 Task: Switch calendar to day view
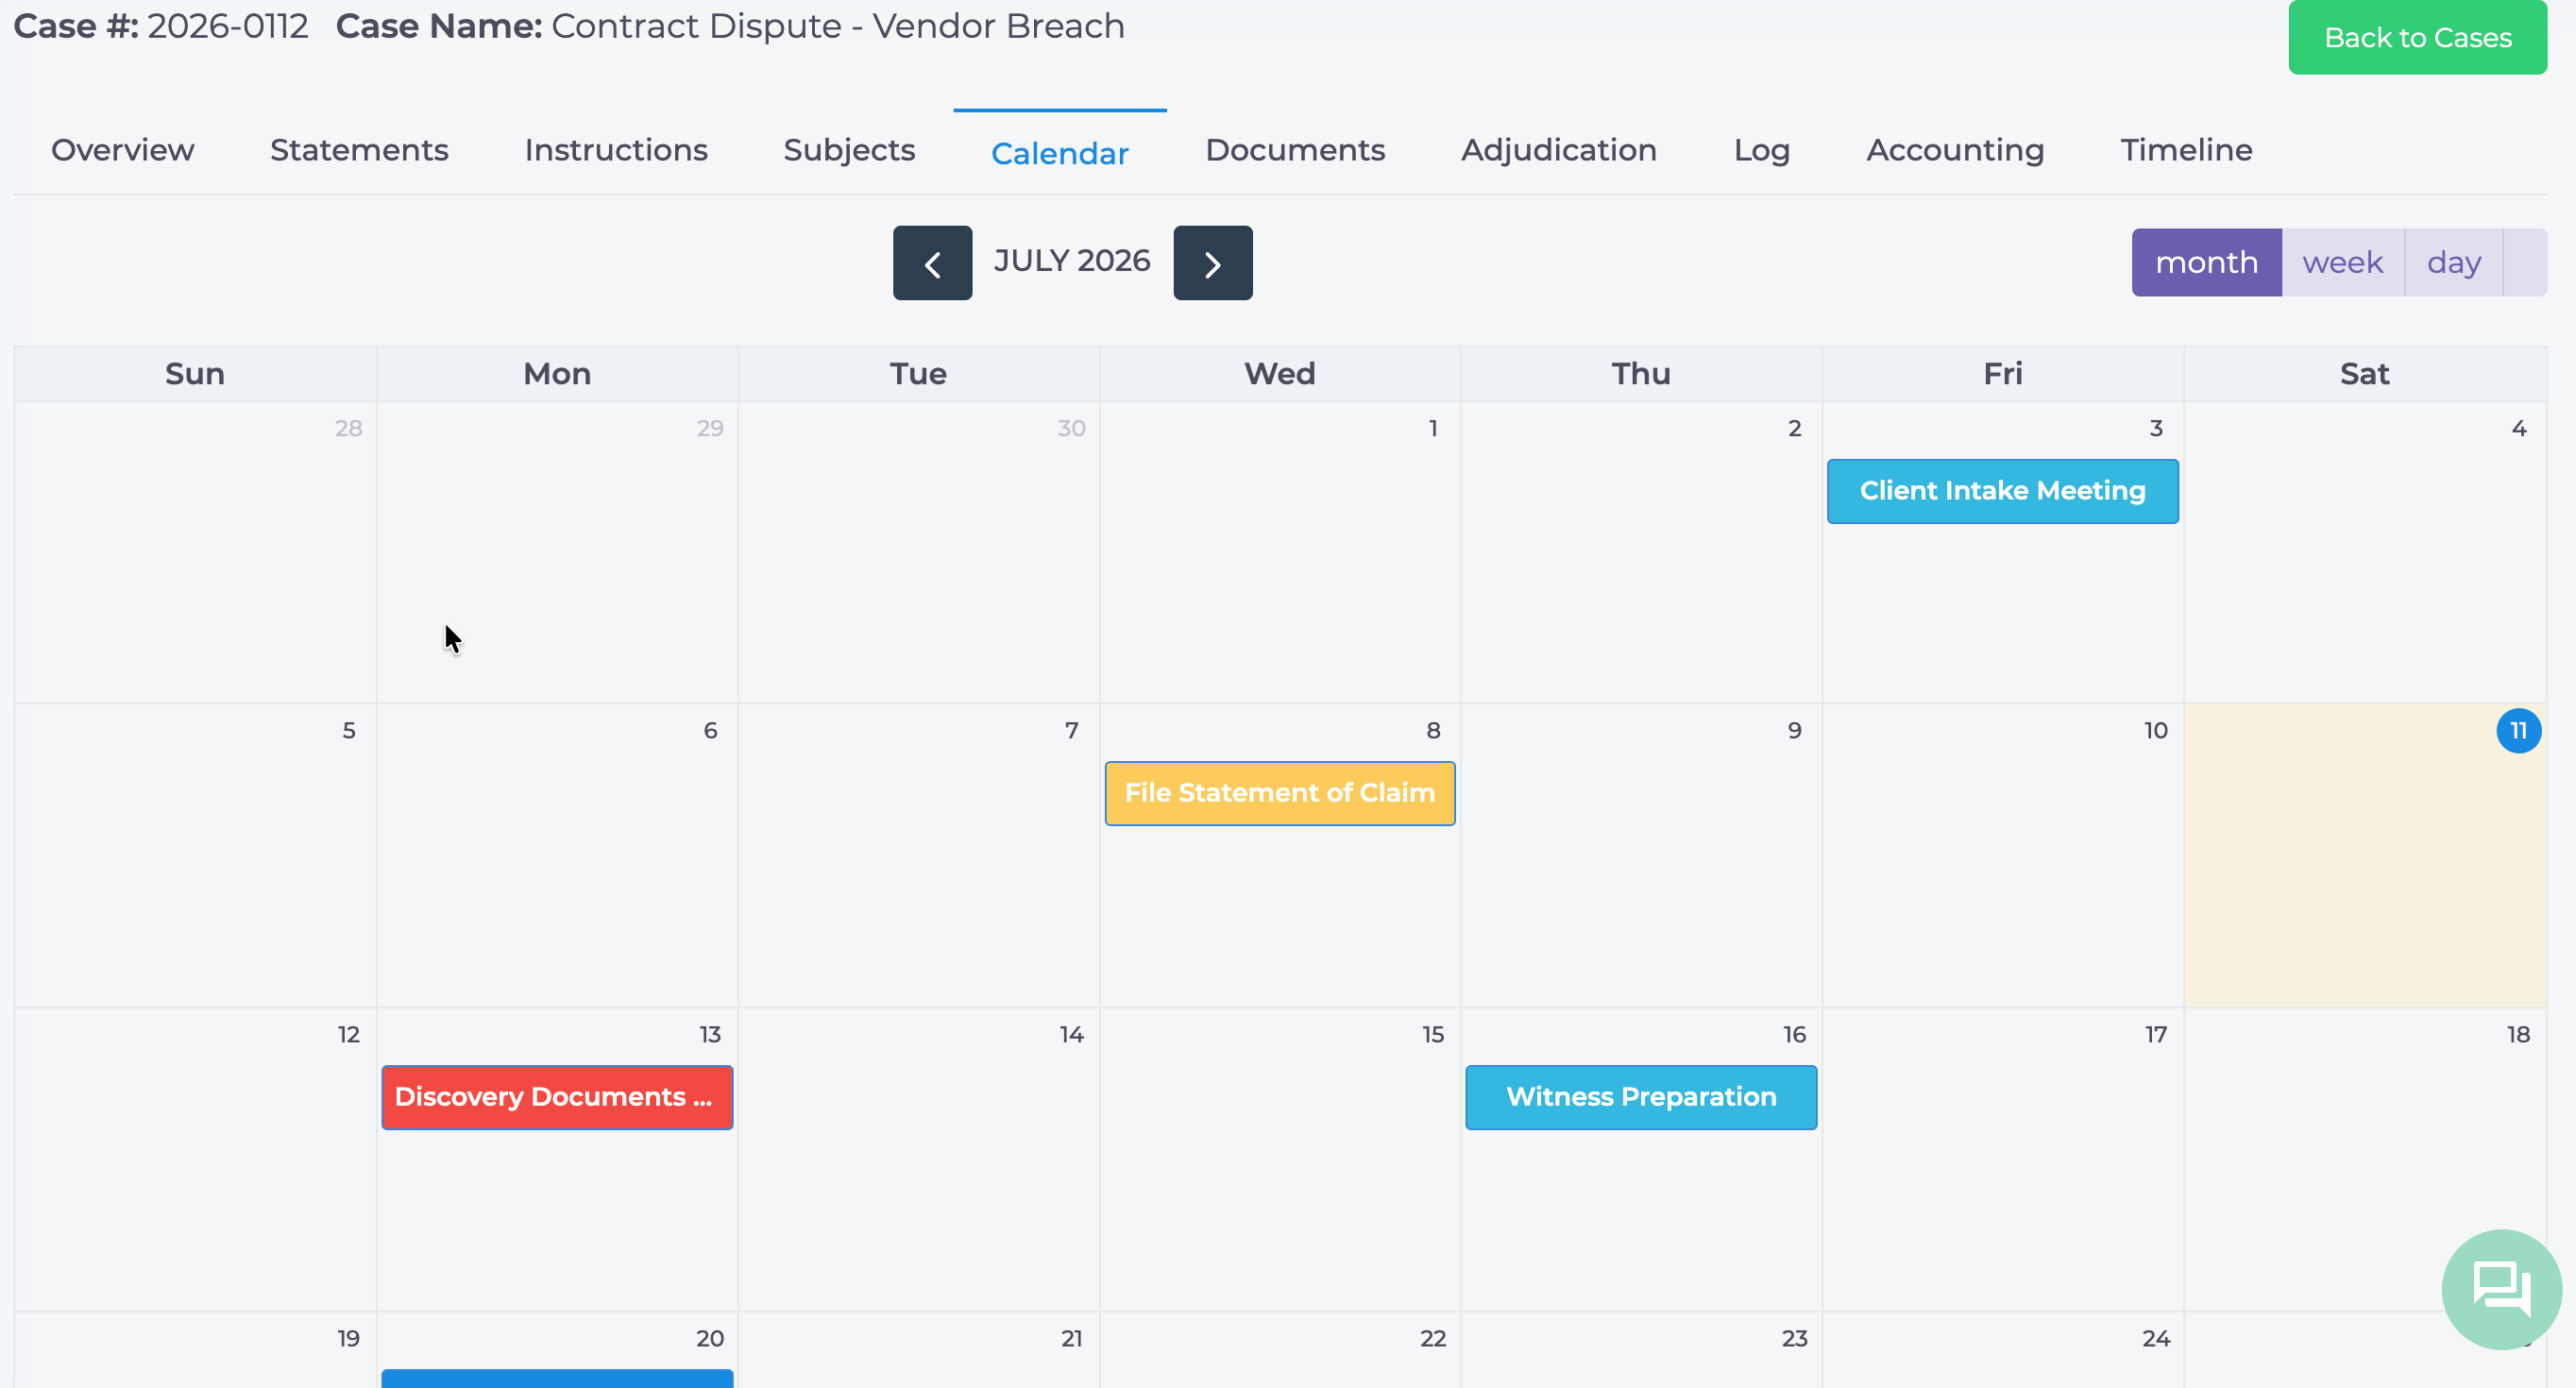(x=2453, y=263)
